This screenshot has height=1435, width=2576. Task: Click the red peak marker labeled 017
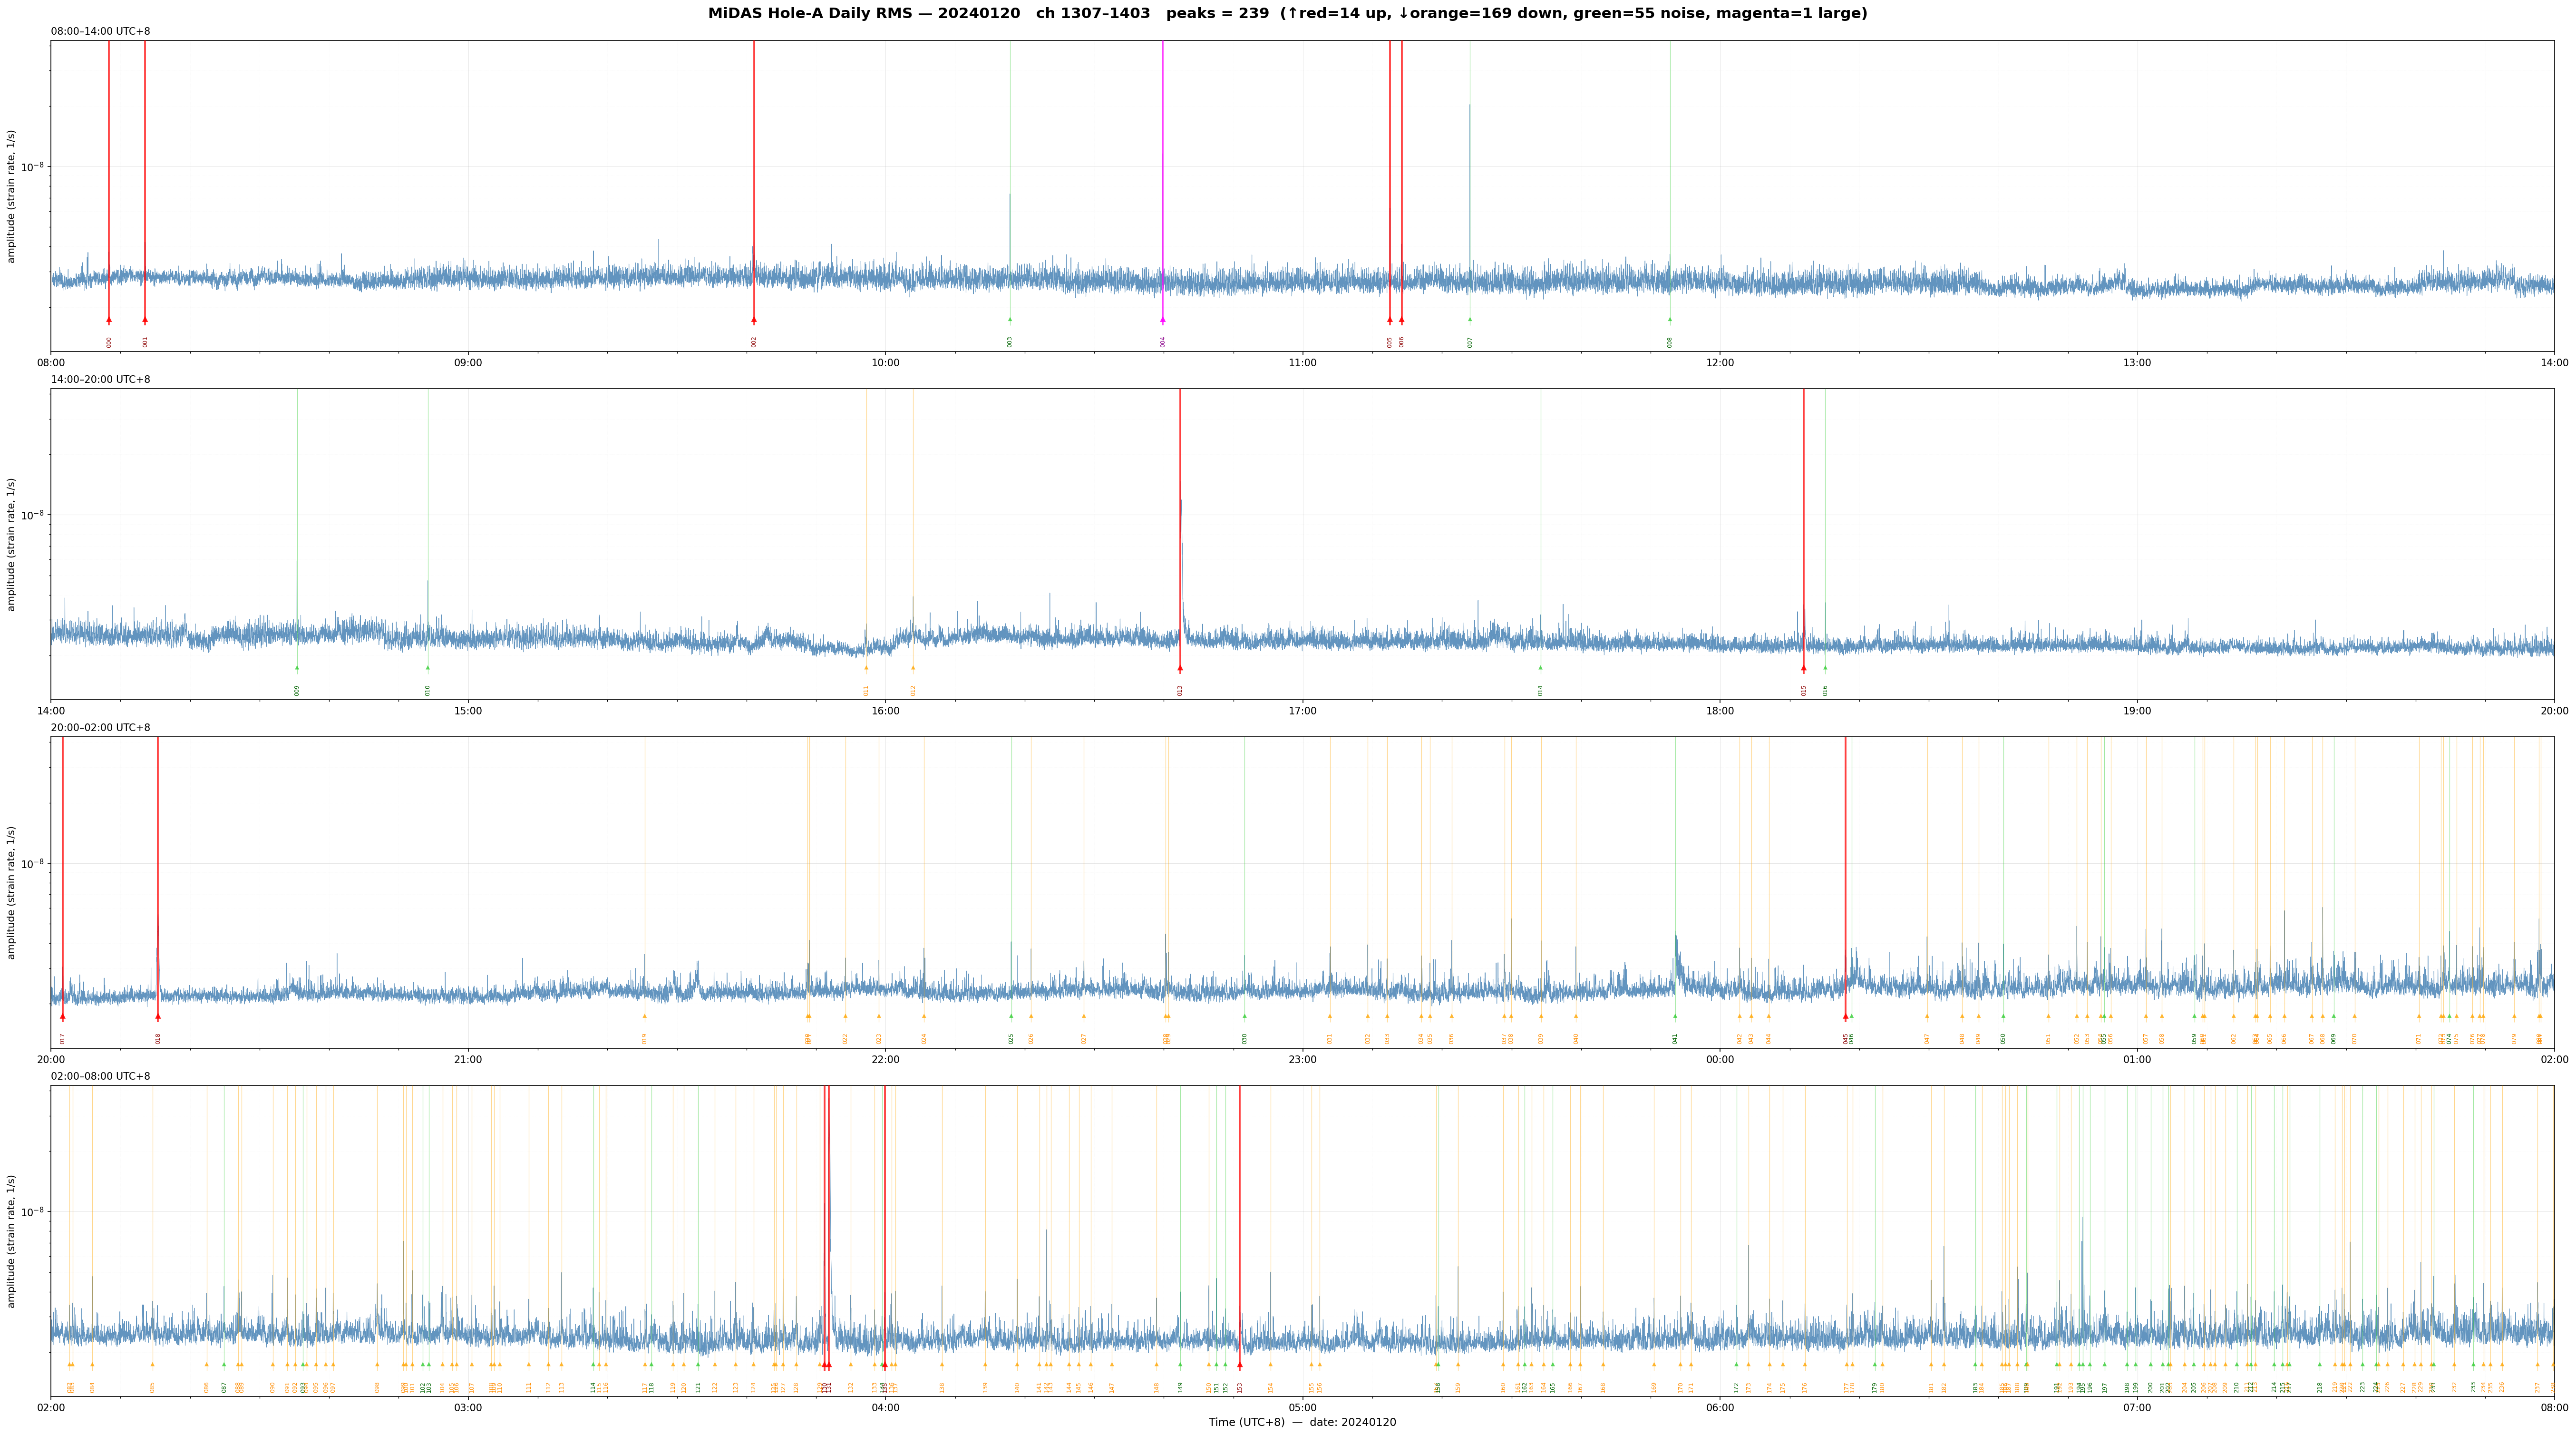[63, 1017]
